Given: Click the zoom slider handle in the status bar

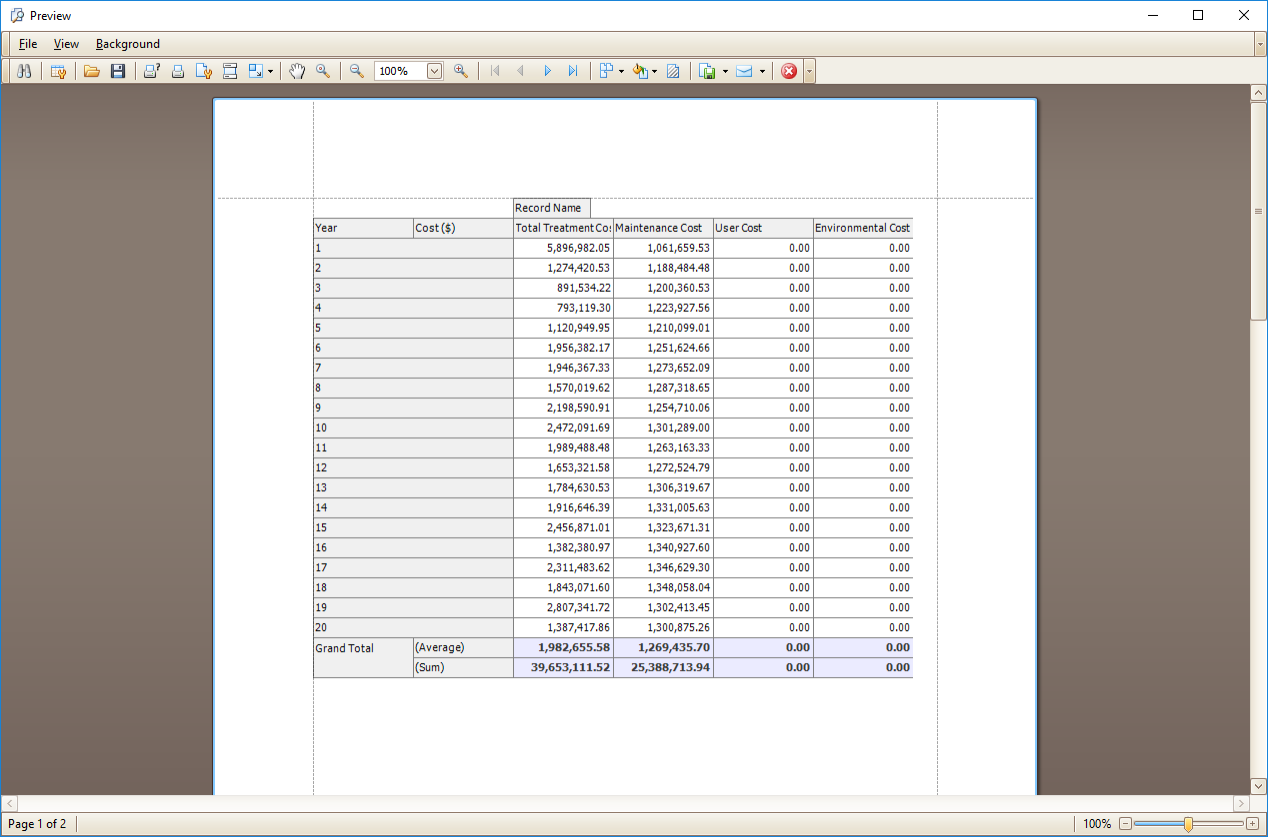Looking at the screenshot, I should coord(1188,824).
